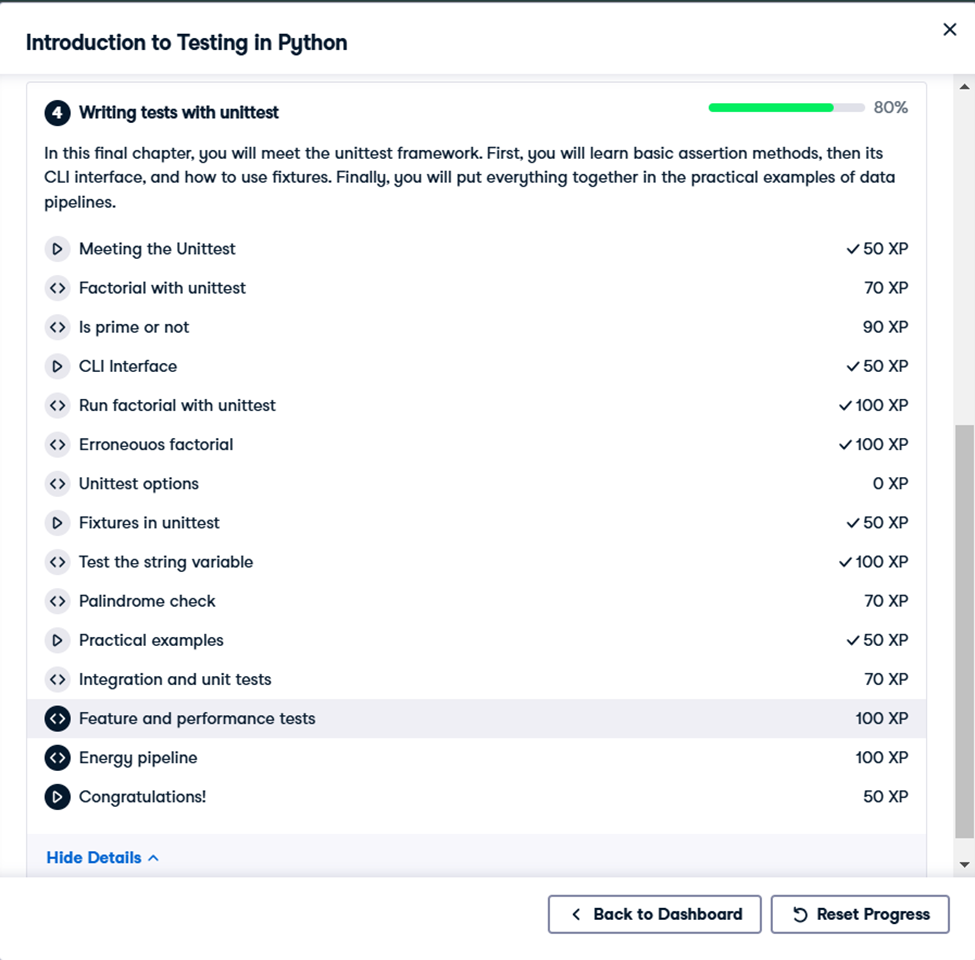The height and width of the screenshot is (960, 975).
Task: Click the Reset Progress button
Action: [x=860, y=915]
